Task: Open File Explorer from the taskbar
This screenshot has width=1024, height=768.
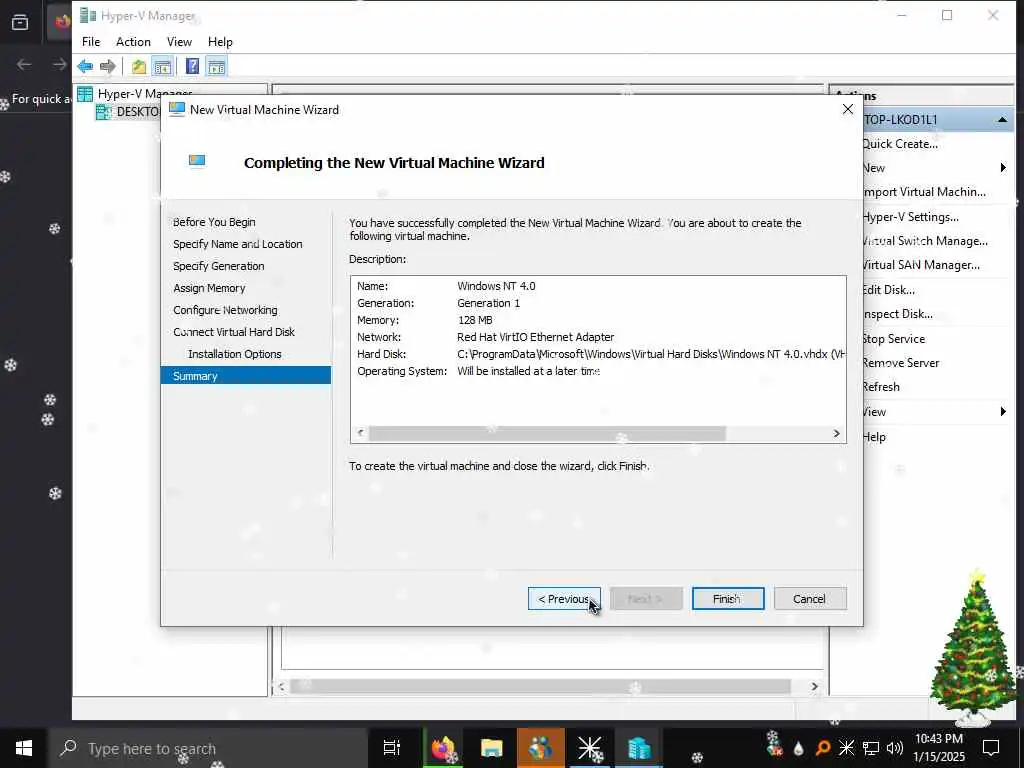Action: pyautogui.click(x=491, y=748)
